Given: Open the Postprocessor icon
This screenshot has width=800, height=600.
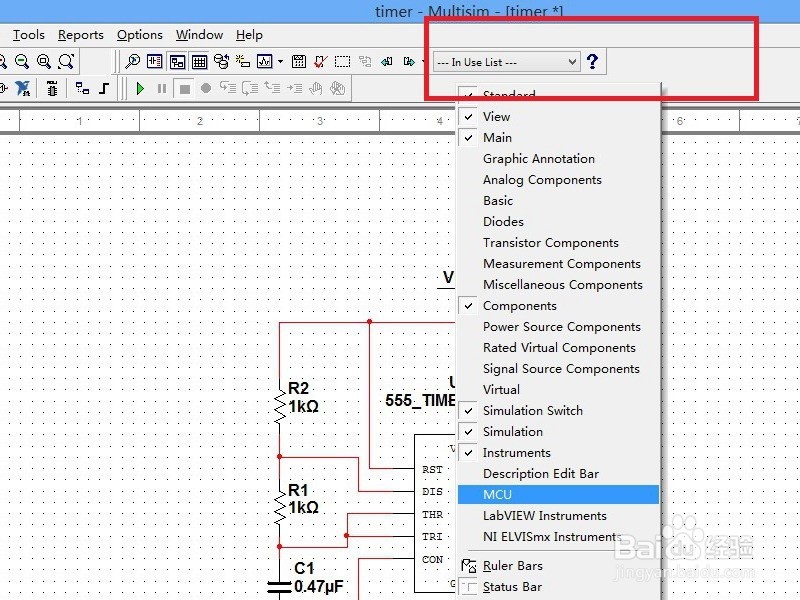Looking at the screenshot, I should 299,62.
